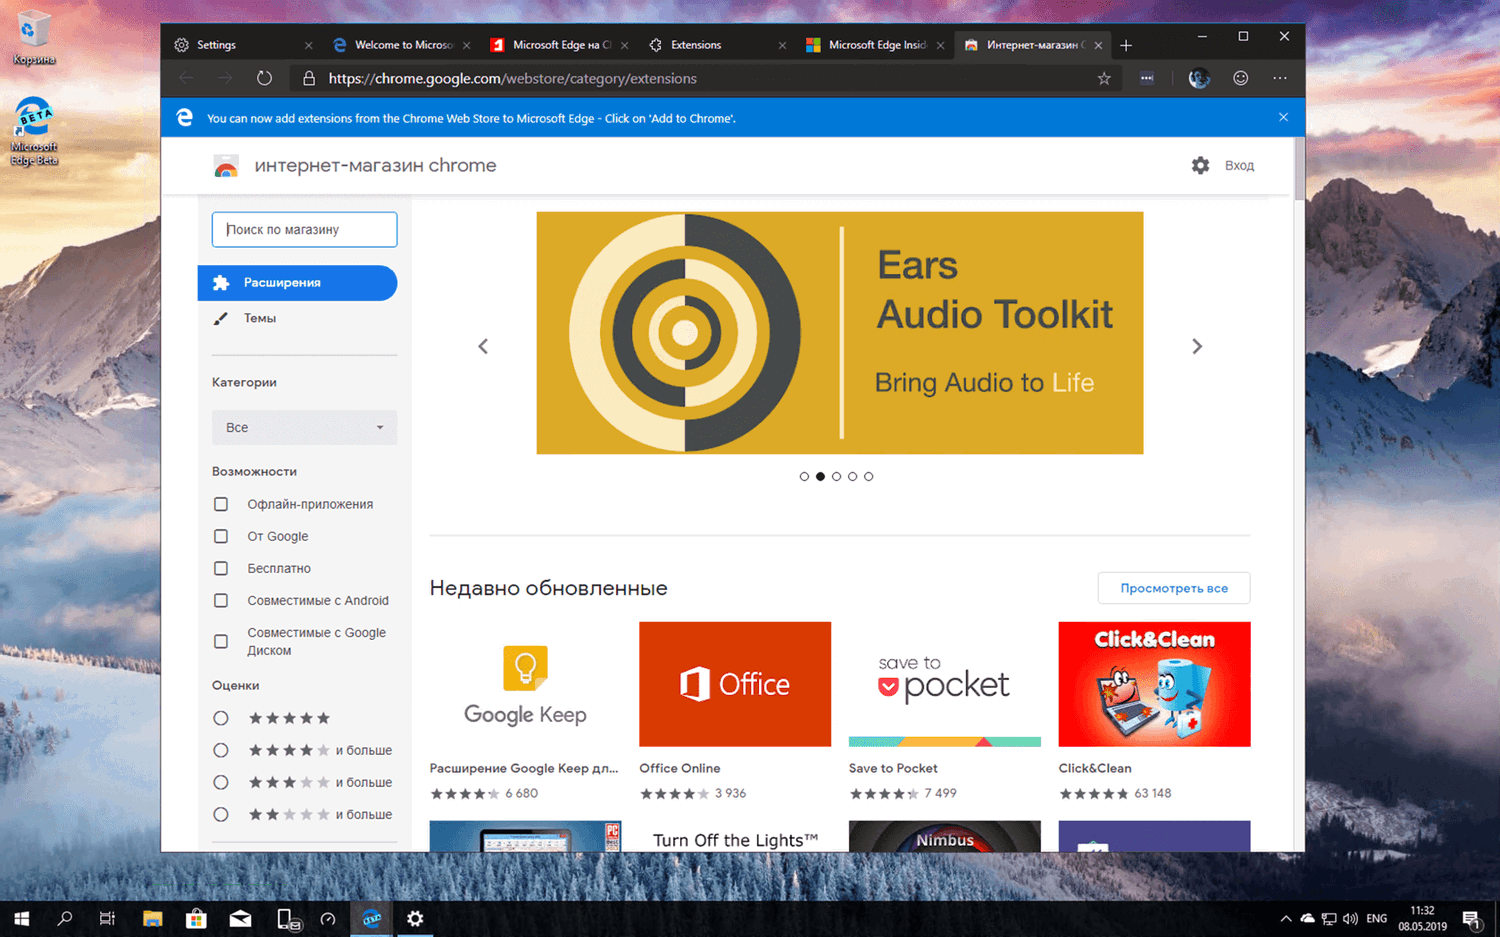Image resolution: width=1500 pixels, height=937 pixels.
Task: Open the notification center icon
Action: point(1471,919)
